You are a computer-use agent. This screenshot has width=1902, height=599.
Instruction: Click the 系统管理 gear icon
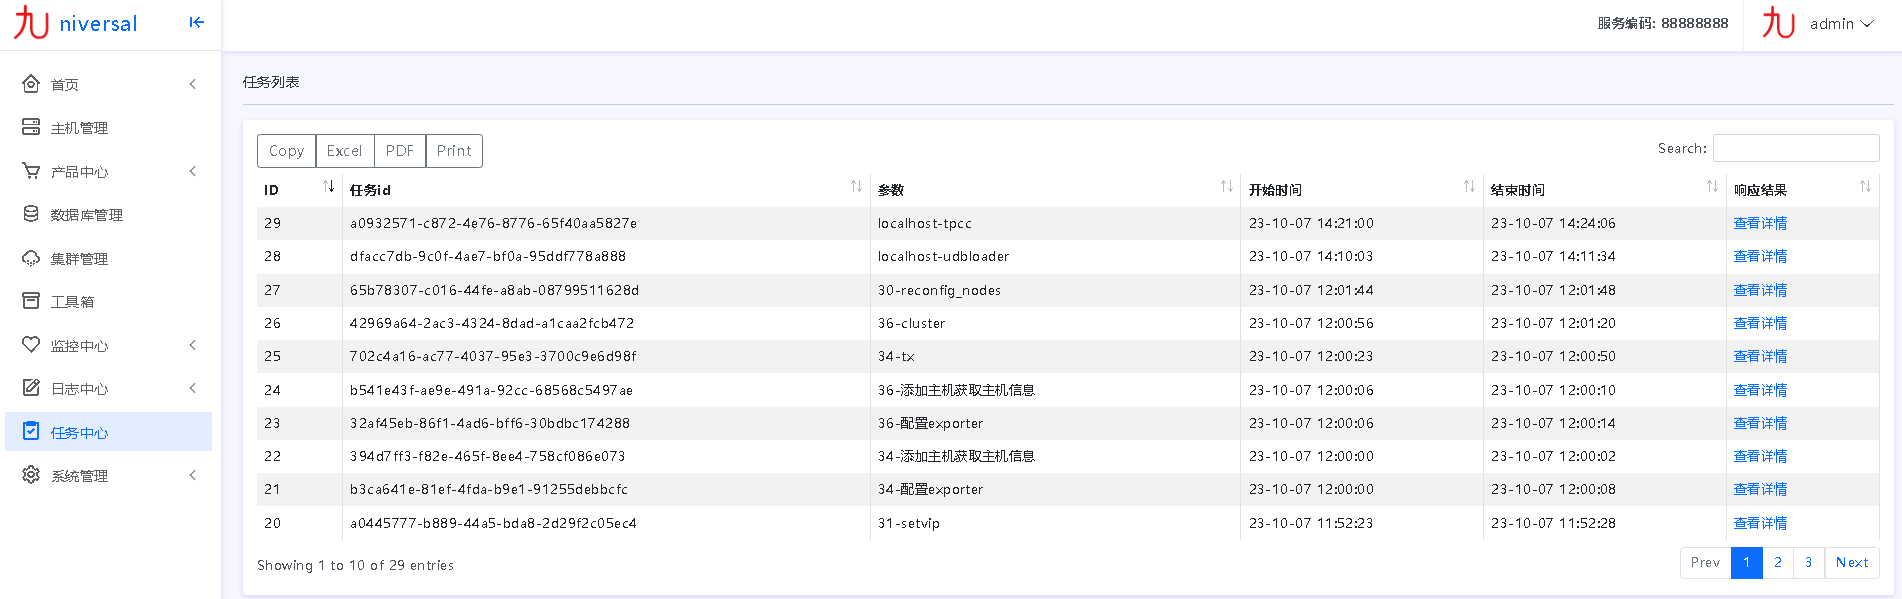coord(31,475)
